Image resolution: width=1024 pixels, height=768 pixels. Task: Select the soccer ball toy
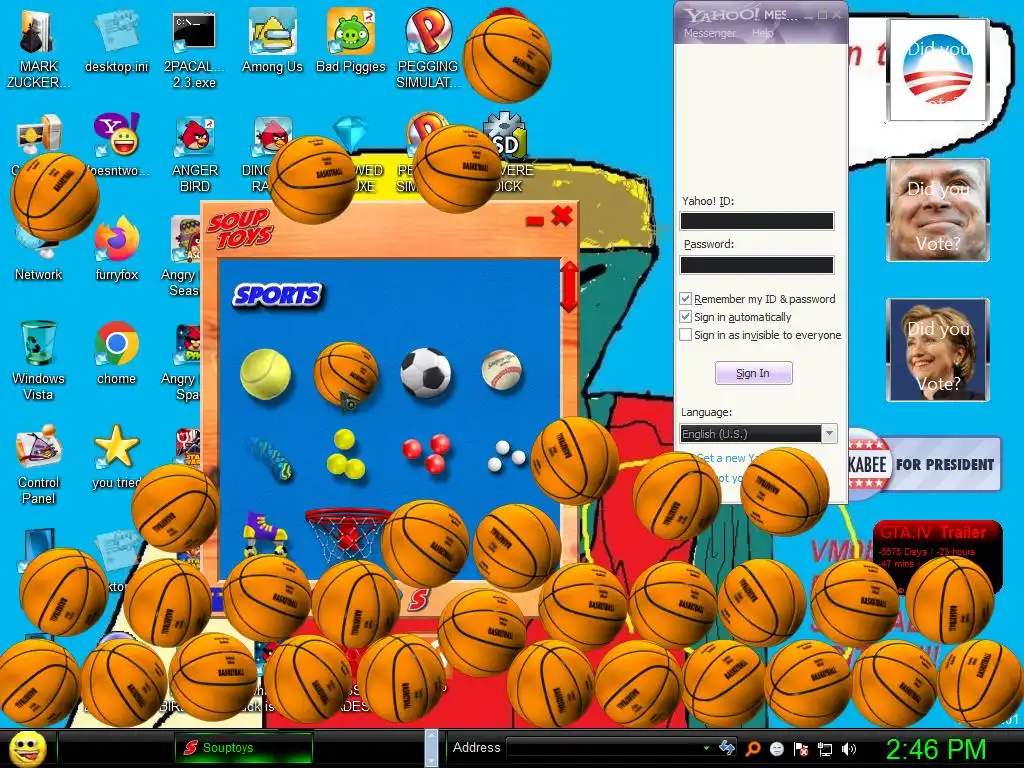coord(426,373)
